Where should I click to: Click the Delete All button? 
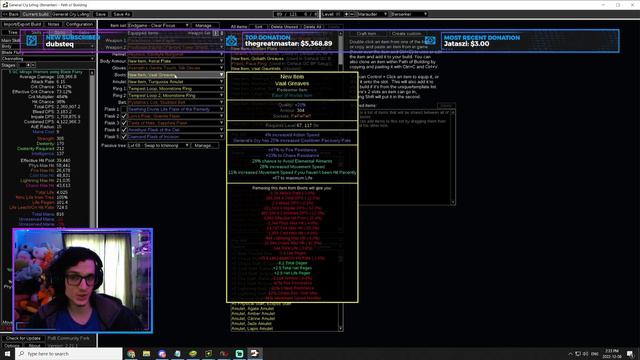(312, 27)
